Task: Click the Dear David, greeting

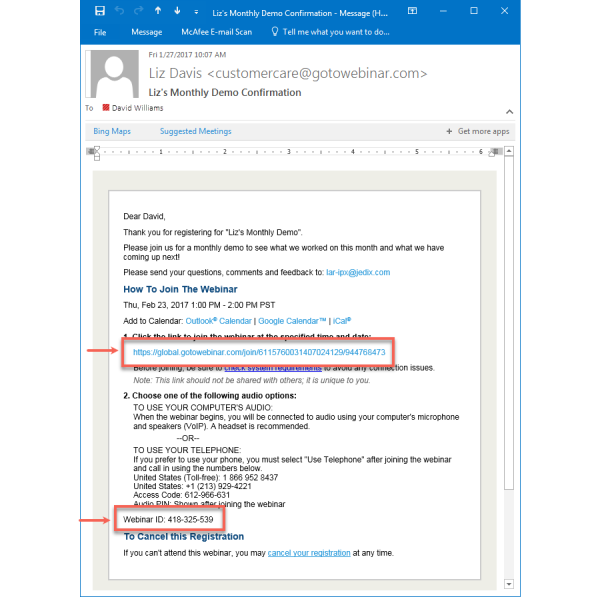Action: 144,217
